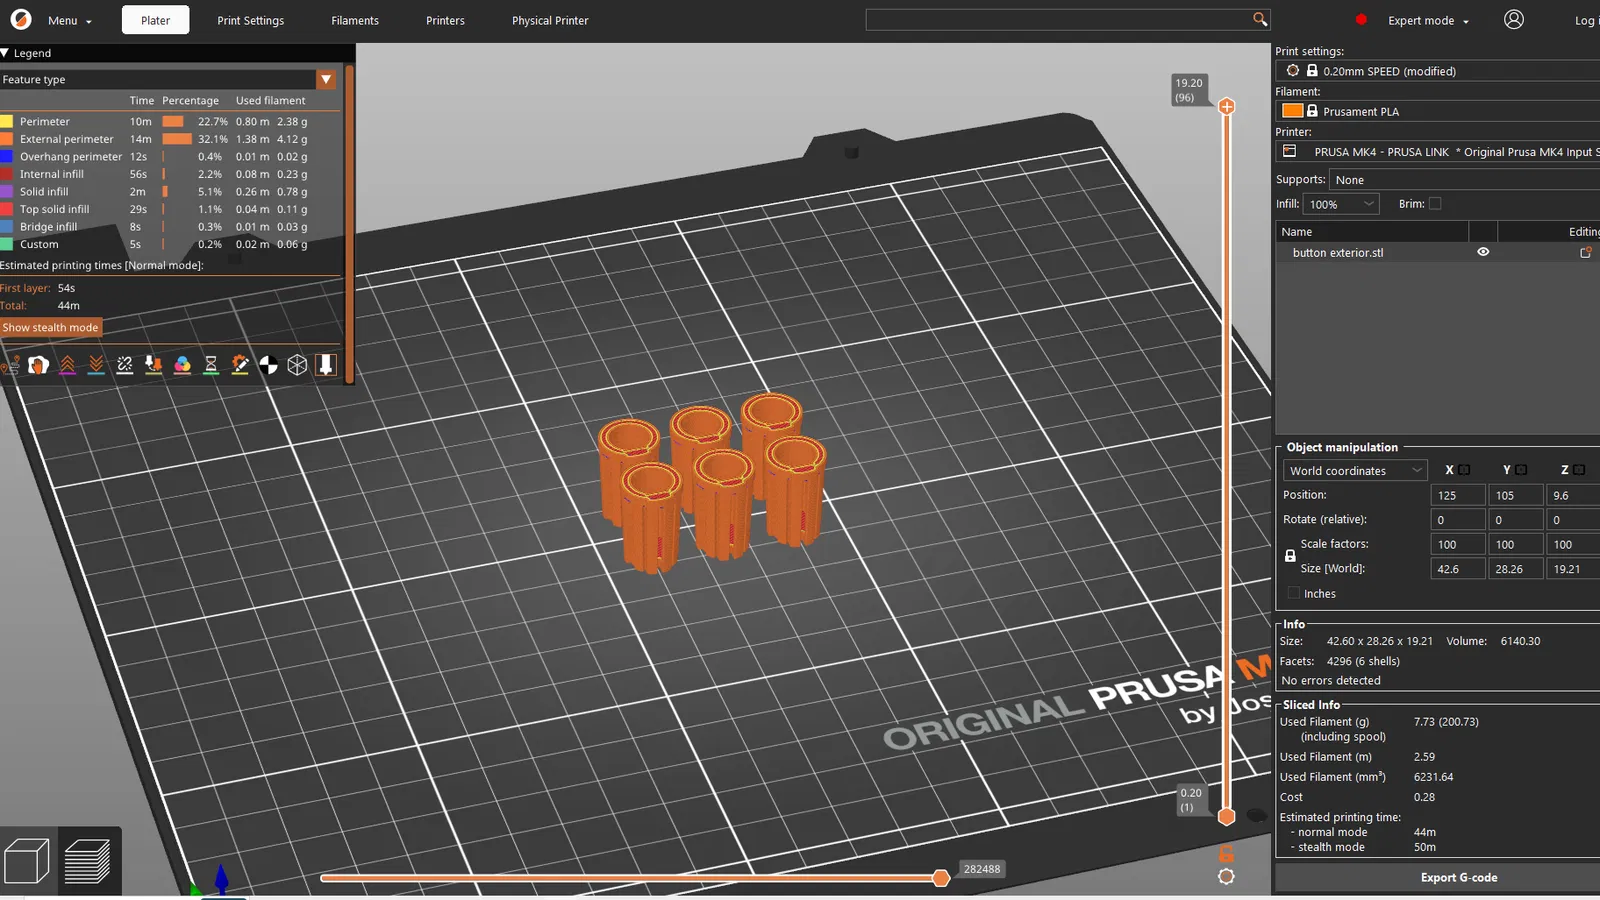The height and width of the screenshot is (900, 1600).
Task: Toggle the color changes circles icon
Action: 182,365
